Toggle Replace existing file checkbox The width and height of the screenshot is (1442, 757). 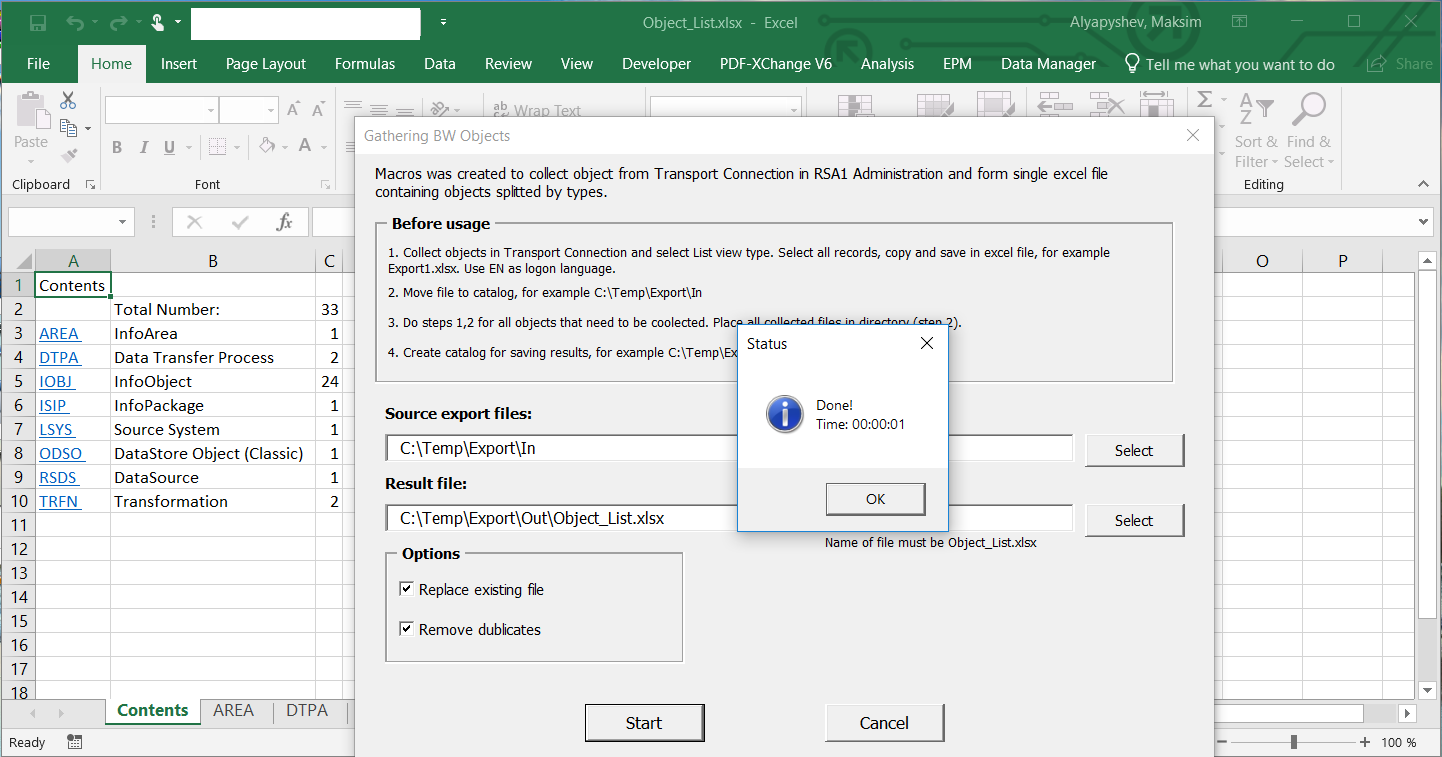(x=406, y=589)
